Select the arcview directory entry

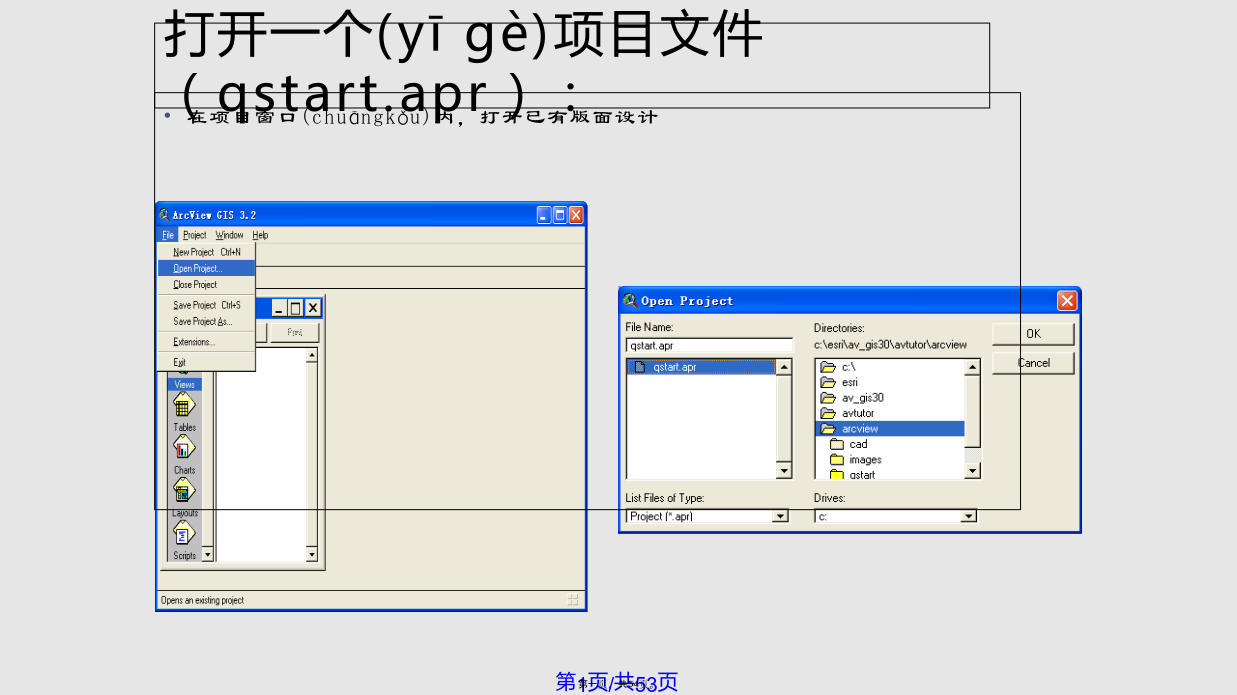[x=890, y=429]
